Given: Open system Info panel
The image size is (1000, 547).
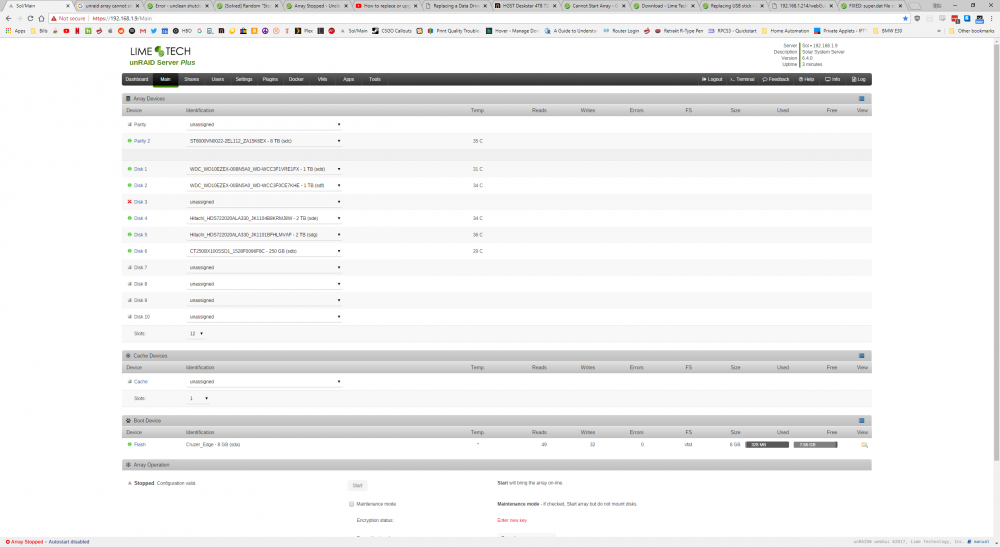Looking at the screenshot, I should [x=833, y=80].
